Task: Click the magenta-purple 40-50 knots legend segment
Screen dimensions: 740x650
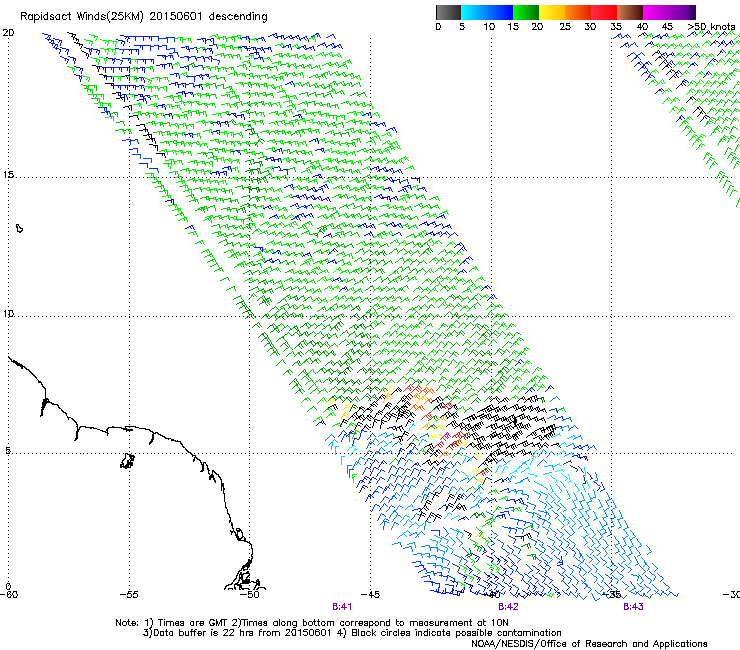Action: pyautogui.click(x=669, y=12)
